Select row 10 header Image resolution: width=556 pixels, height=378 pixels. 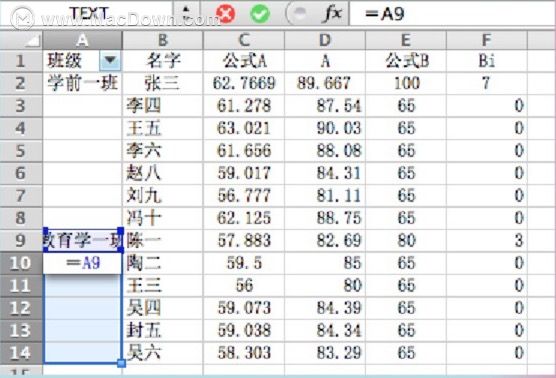pos(21,263)
